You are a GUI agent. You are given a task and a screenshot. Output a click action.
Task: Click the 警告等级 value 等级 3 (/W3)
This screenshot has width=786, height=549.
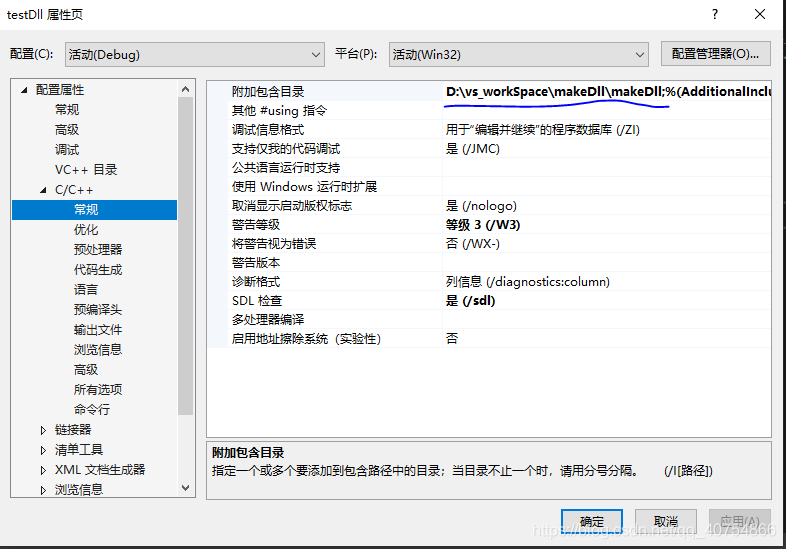pyautogui.click(x=483, y=225)
